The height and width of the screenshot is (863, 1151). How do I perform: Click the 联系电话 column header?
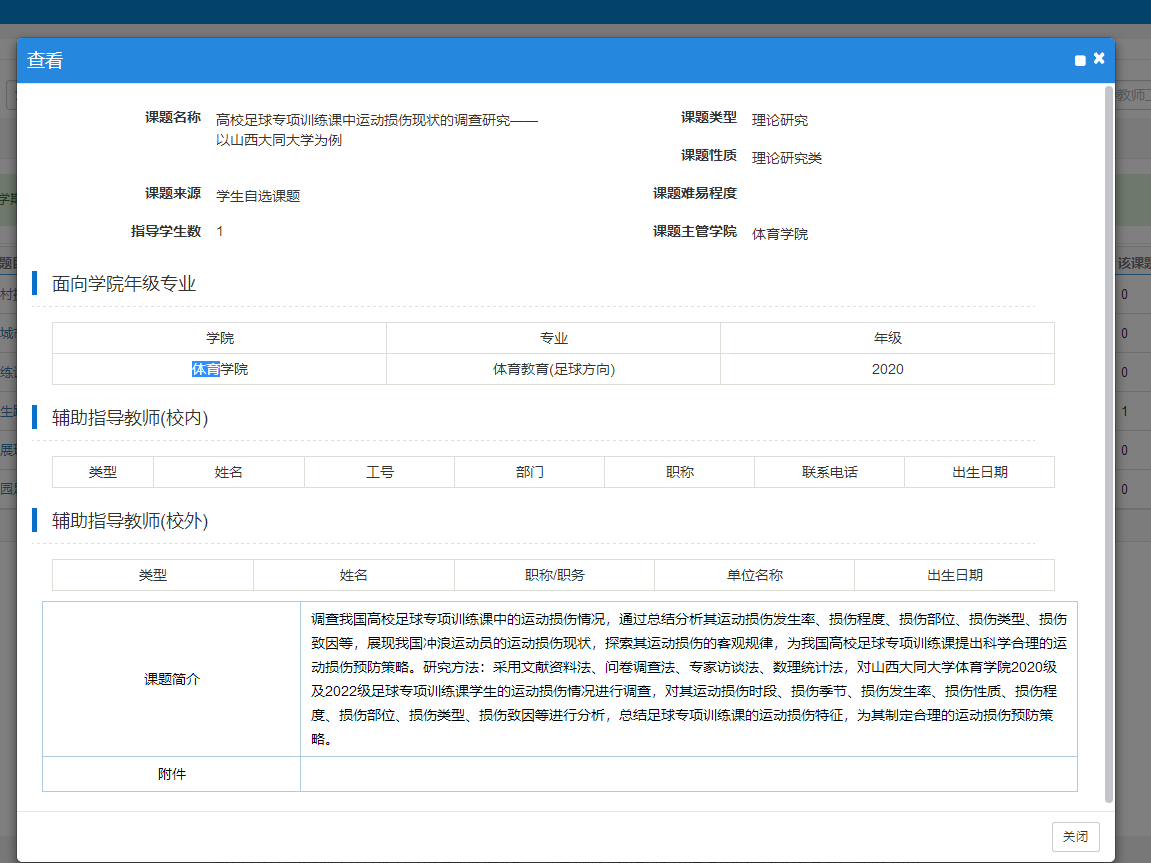(x=829, y=472)
